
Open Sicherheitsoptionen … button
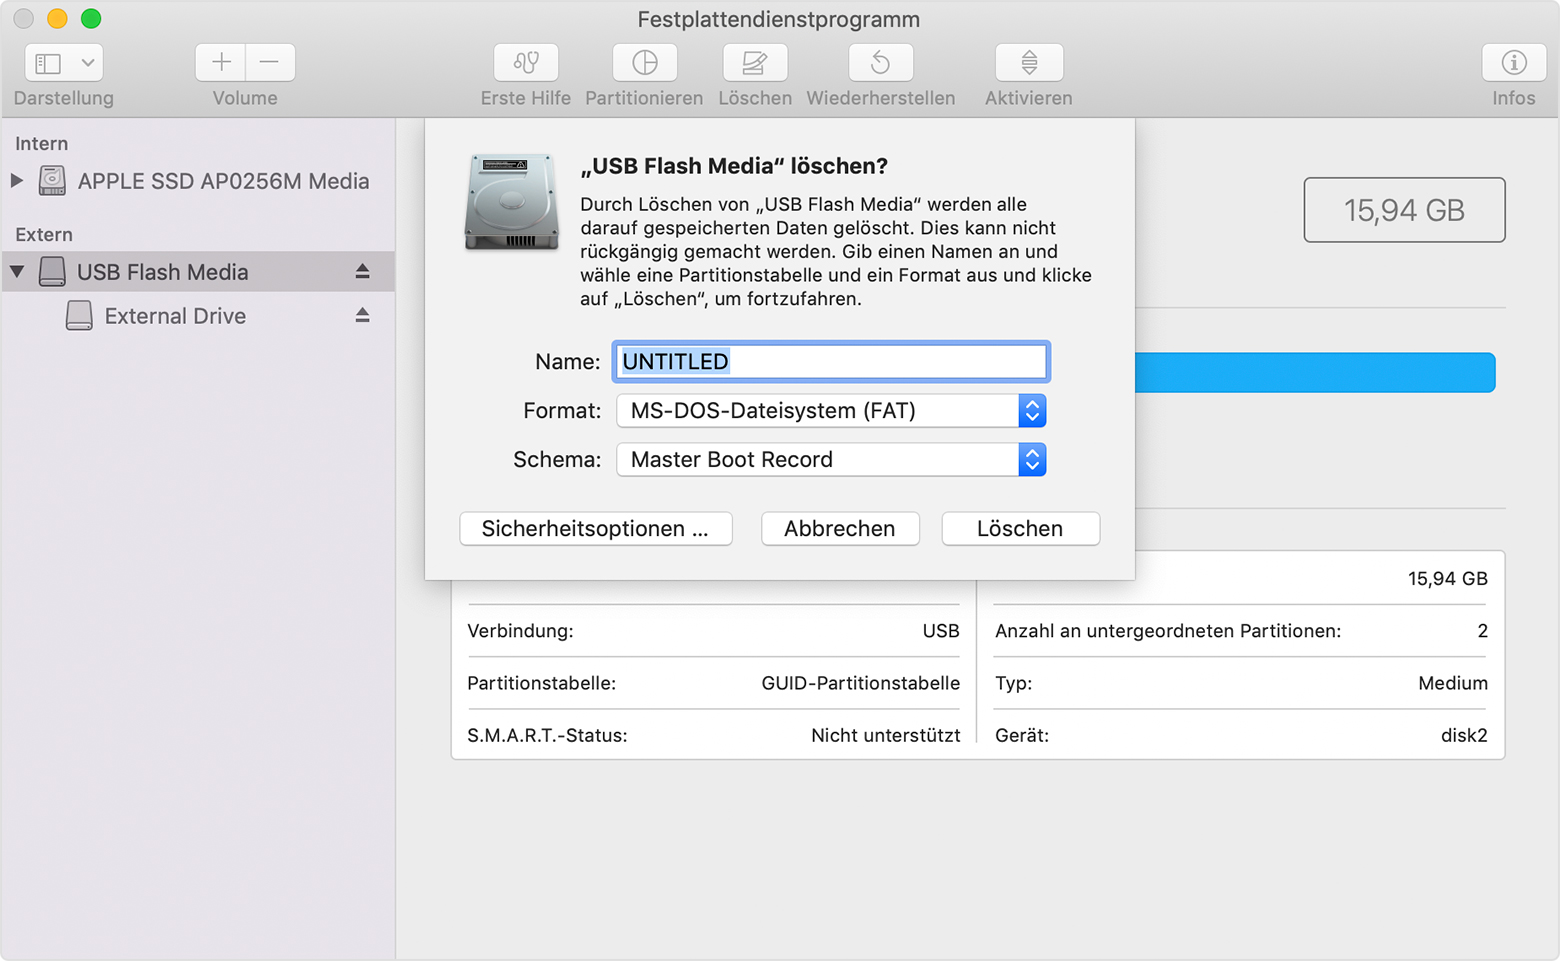596,529
